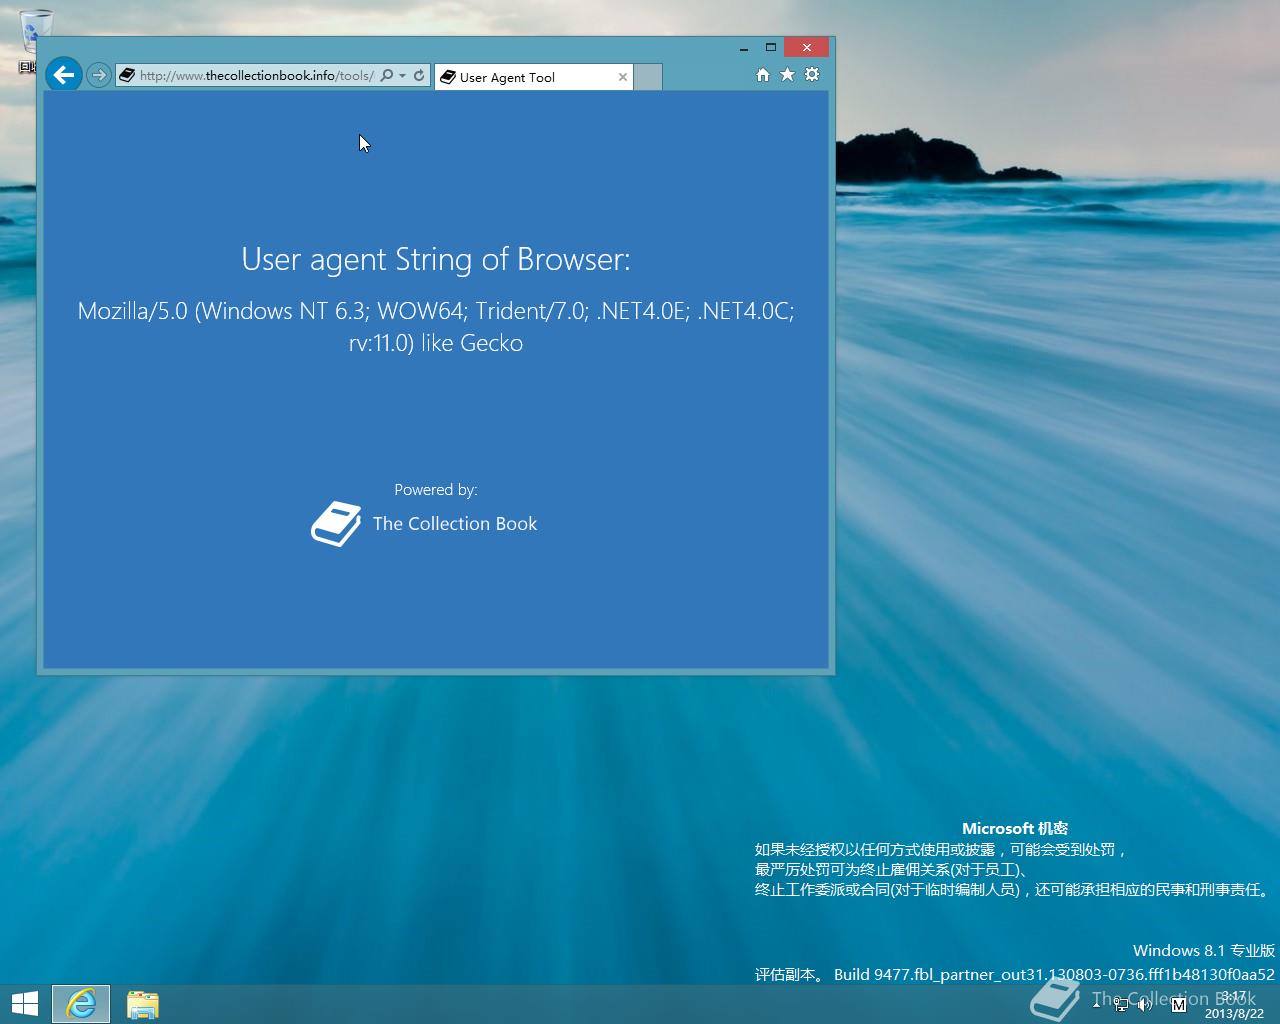Open the taskbar clock showing 2013/8/22
Screen dimensions: 1280x1024
tap(1235, 1005)
